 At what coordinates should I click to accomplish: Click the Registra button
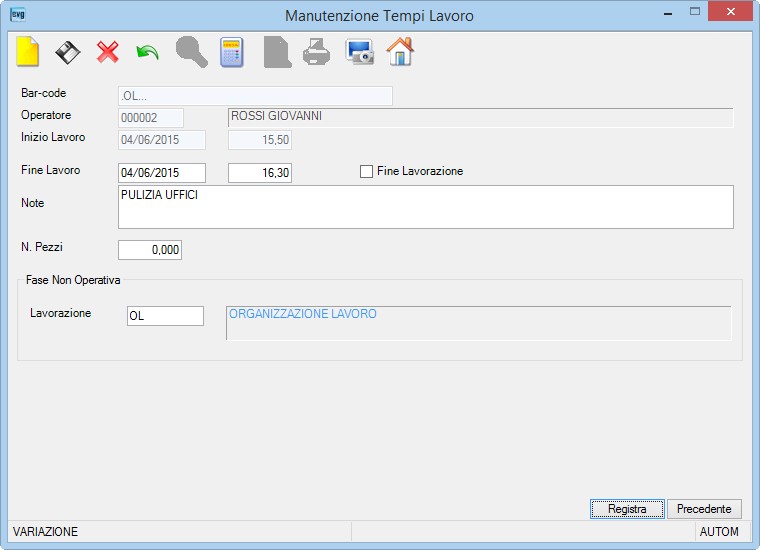coord(627,509)
